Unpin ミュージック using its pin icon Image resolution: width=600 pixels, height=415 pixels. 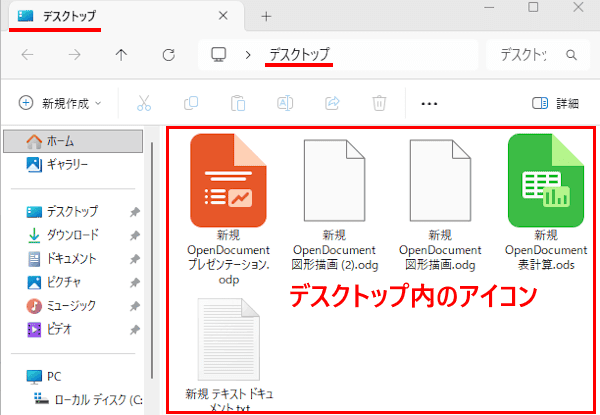click(x=134, y=306)
